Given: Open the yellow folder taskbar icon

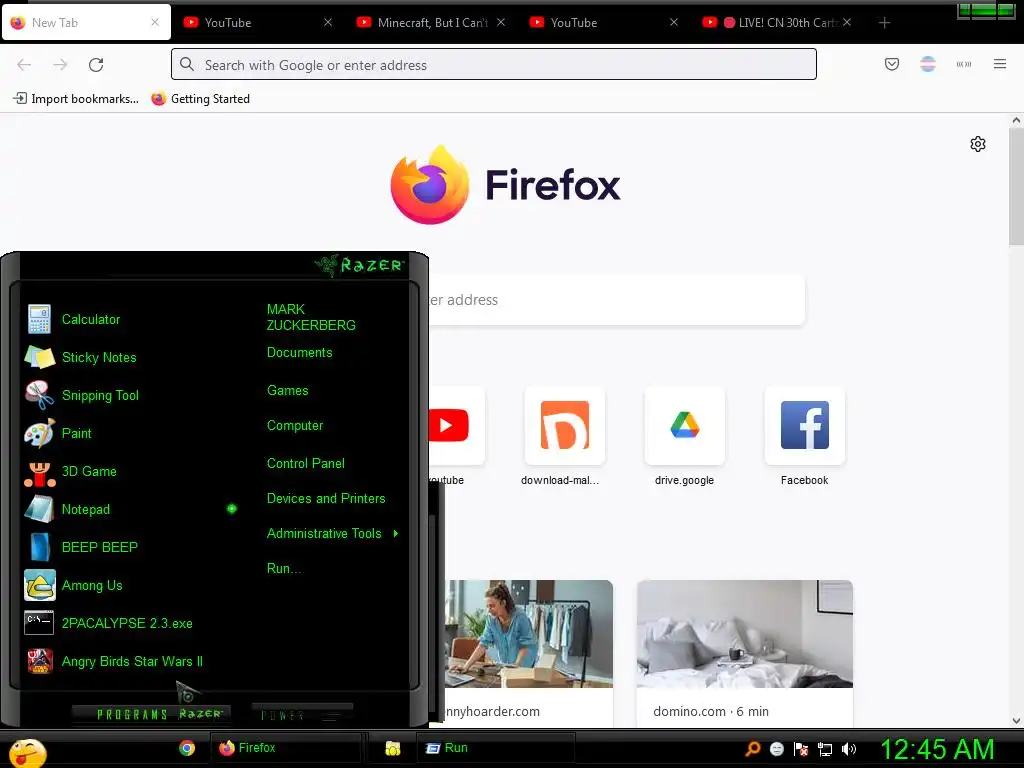Looking at the screenshot, I should coord(392,748).
